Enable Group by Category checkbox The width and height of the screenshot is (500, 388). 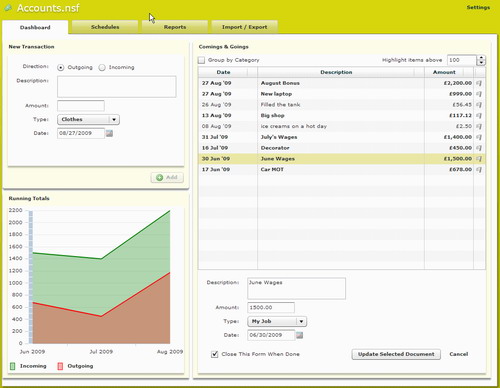(201, 60)
